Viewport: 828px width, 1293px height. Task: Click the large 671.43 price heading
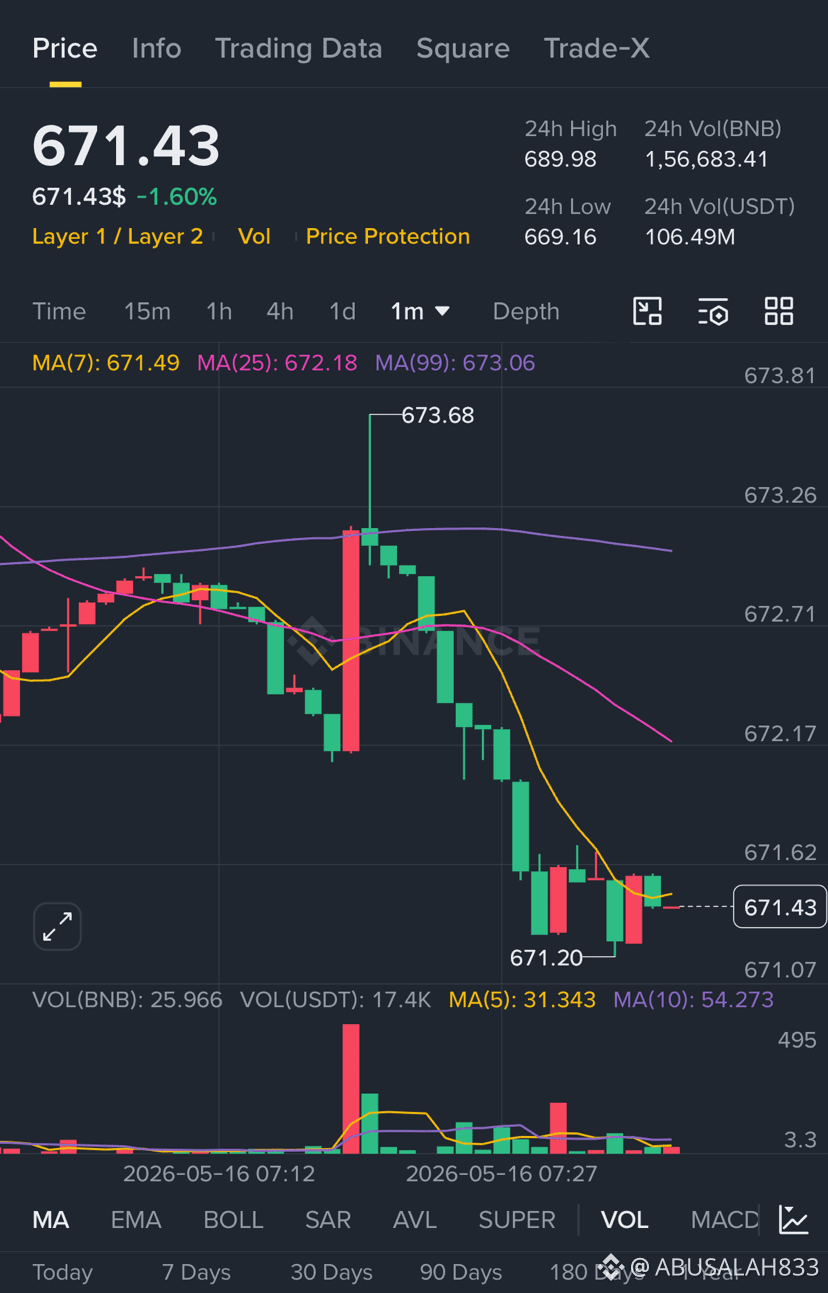(126, 146)
